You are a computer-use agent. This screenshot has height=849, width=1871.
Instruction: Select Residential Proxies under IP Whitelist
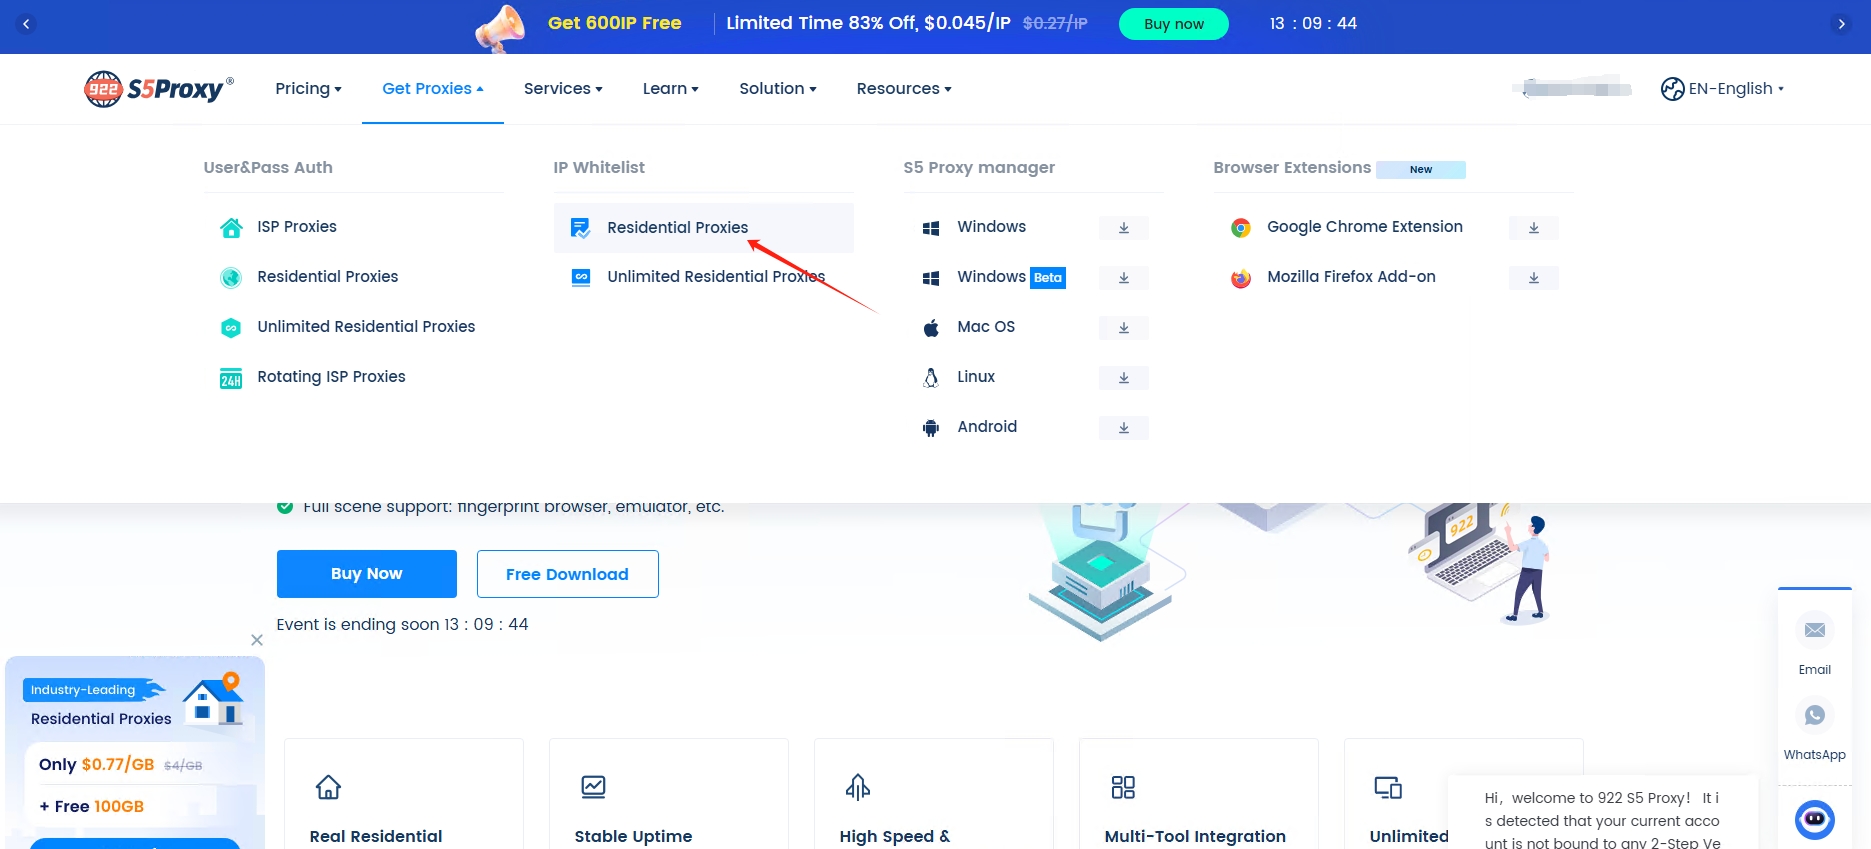pyautogui.click(x=677, y=228)
